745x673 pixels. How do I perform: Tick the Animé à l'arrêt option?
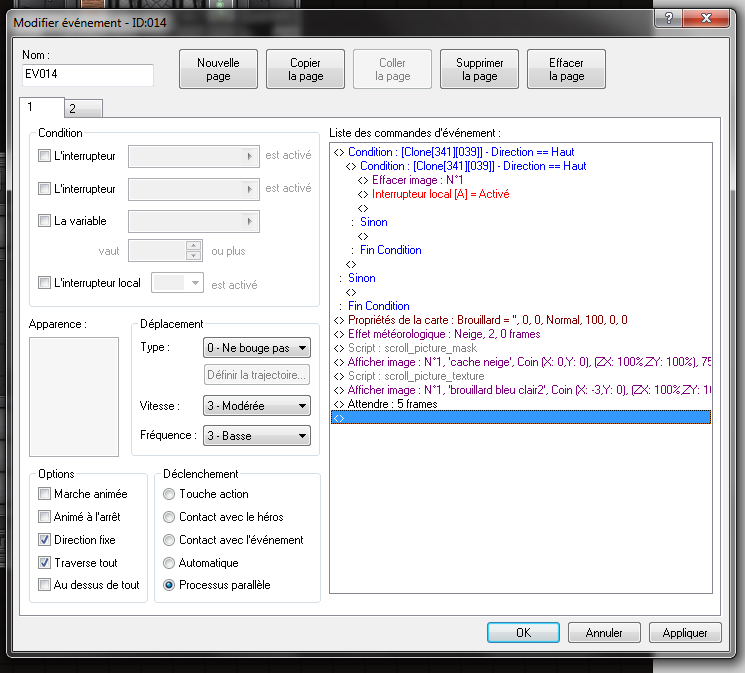44,517
